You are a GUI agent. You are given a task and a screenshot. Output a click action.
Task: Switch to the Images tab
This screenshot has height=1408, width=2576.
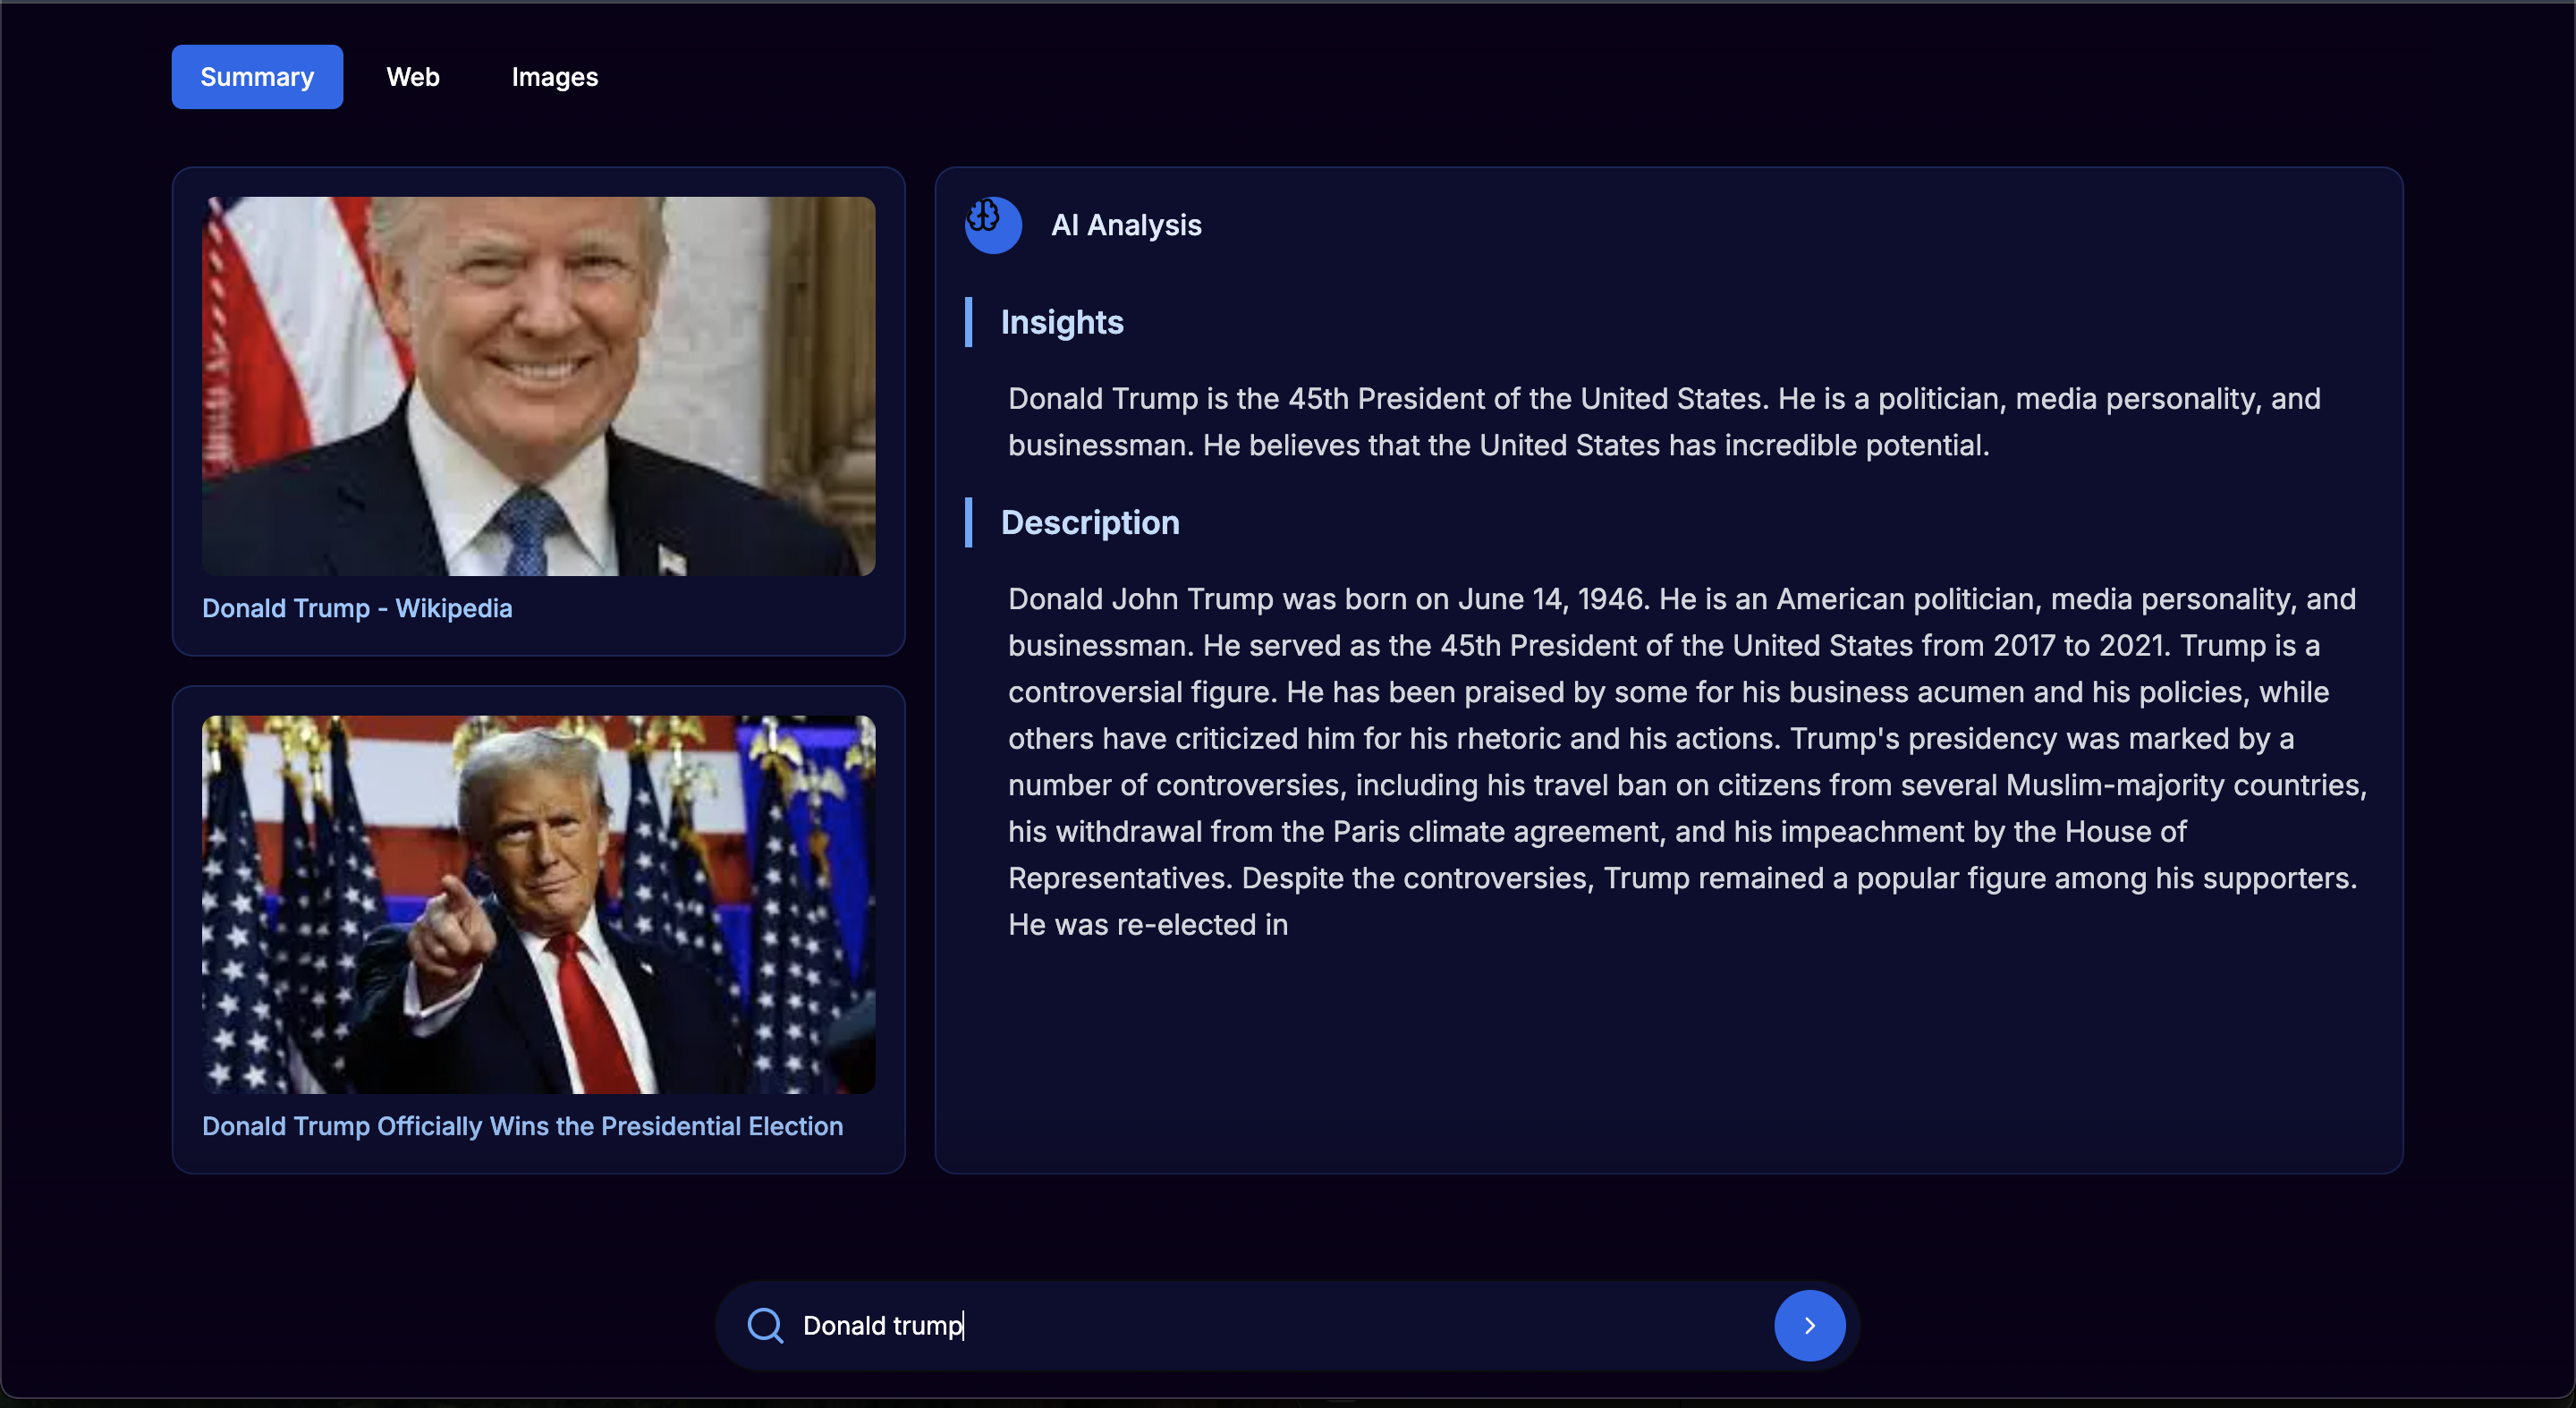coord(554,77)
